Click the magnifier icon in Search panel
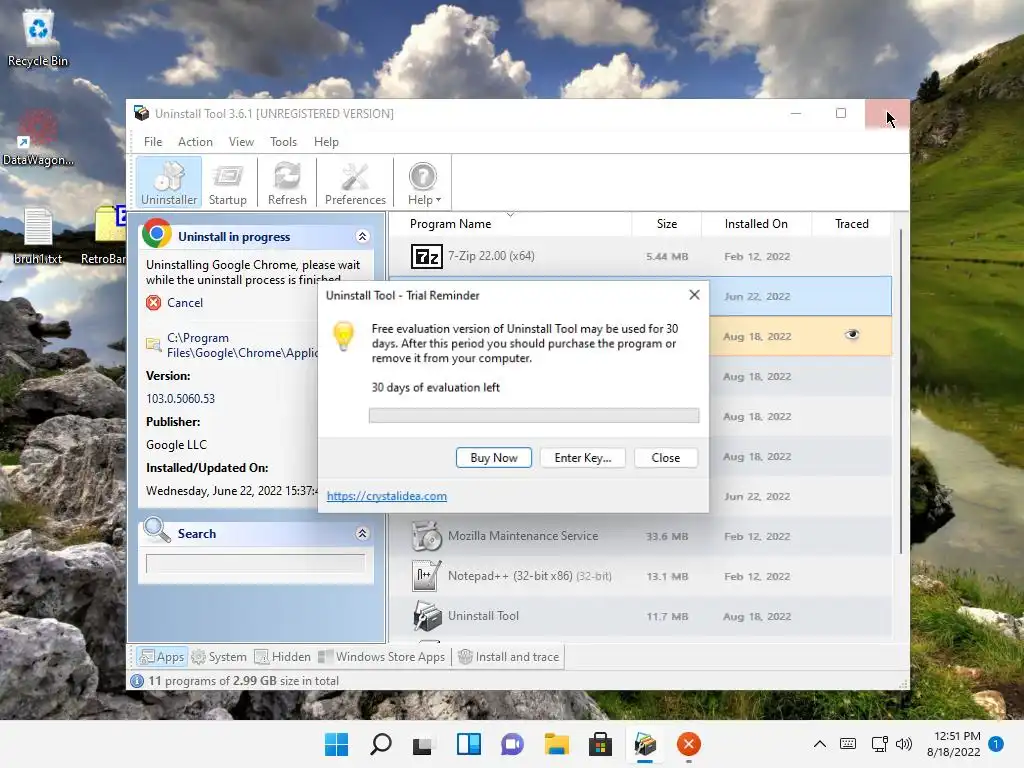This screenshot has height=768, width=1024. pyautogui.click(x=157, y=530)
